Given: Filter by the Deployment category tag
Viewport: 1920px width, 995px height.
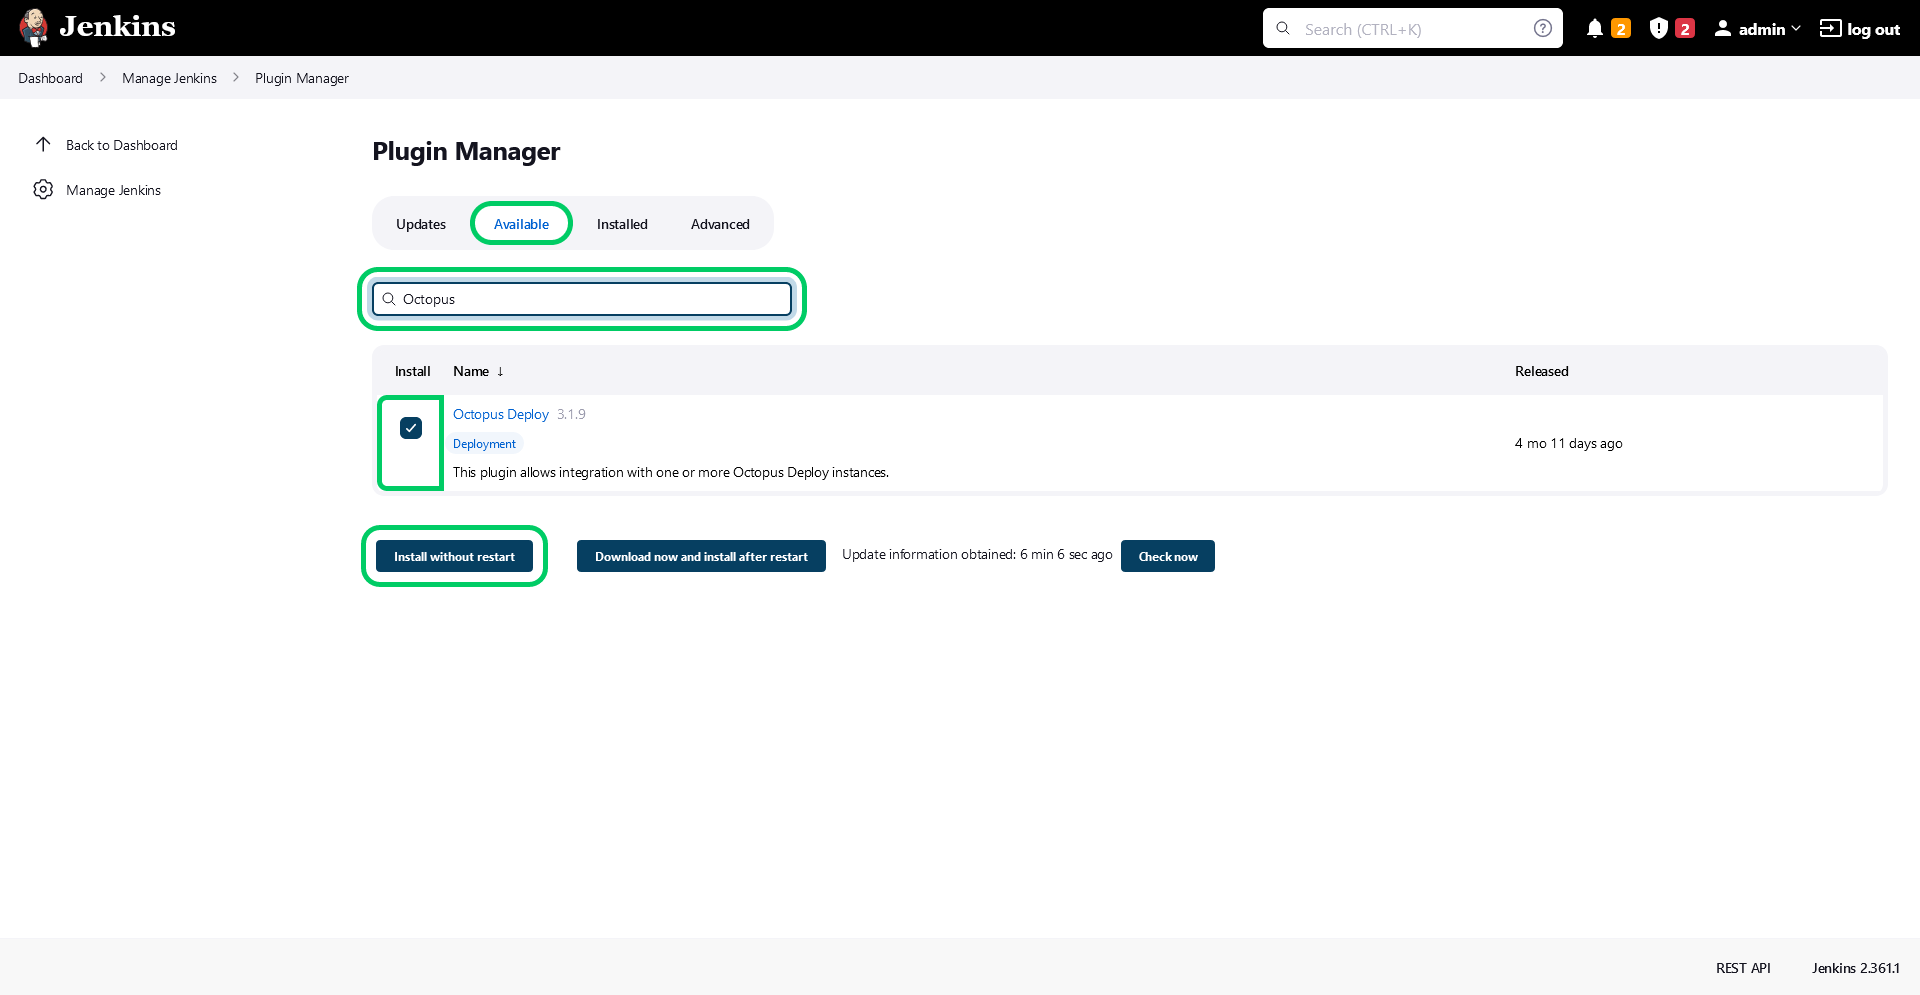Looking at the screenshot, I should [484, 444].
